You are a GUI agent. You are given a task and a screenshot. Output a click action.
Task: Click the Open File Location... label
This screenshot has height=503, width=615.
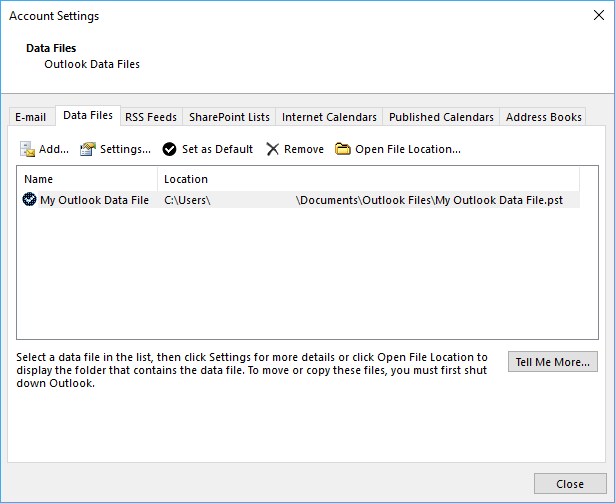tap(408, 149)
